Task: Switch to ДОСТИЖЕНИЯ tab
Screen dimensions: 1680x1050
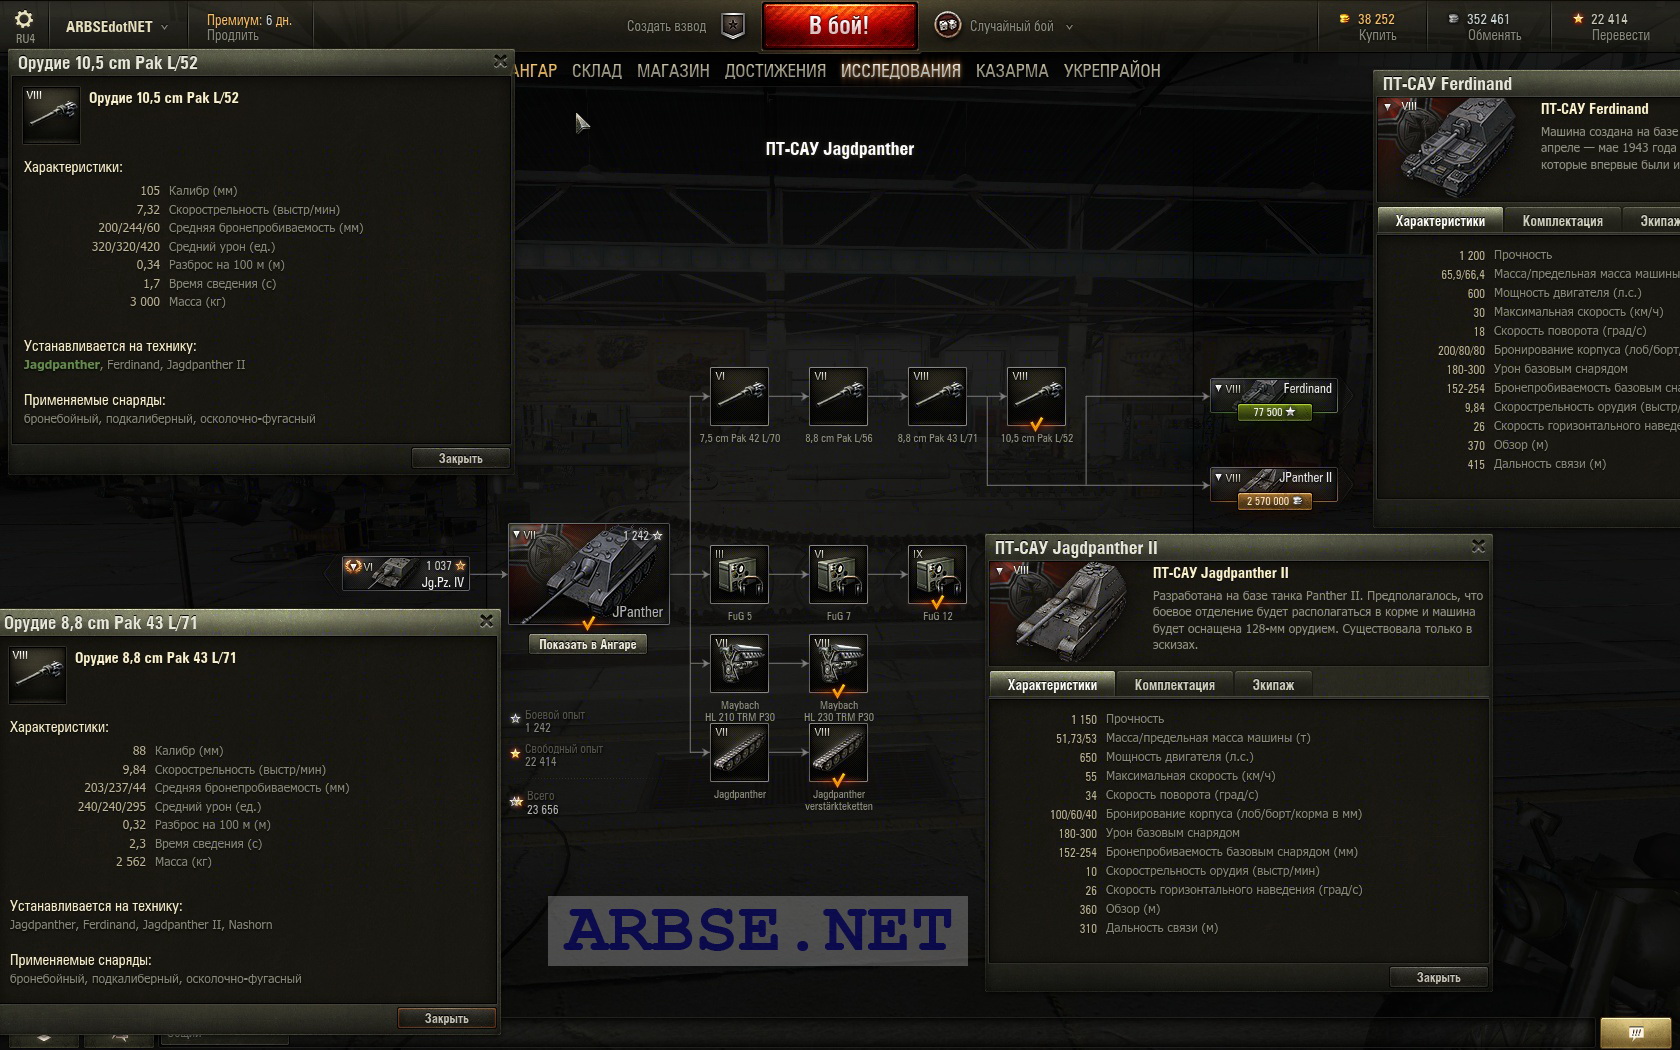Action: [775, 71]
